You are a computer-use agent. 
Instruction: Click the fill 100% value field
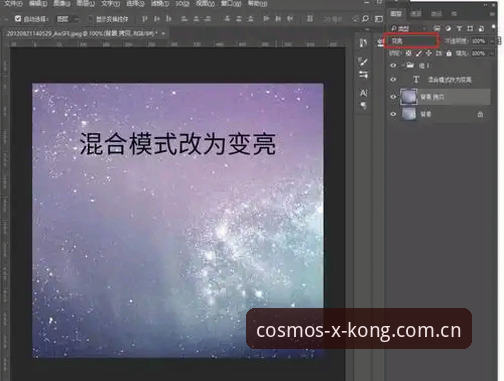coord(479,53)
